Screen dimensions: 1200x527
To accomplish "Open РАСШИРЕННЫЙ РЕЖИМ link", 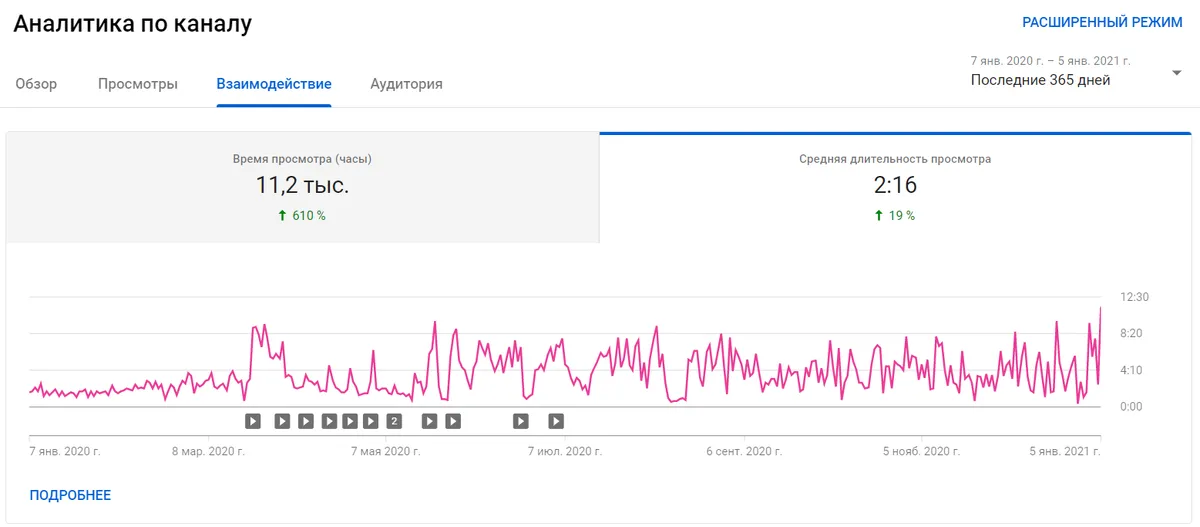I will tap(1102, 22).
